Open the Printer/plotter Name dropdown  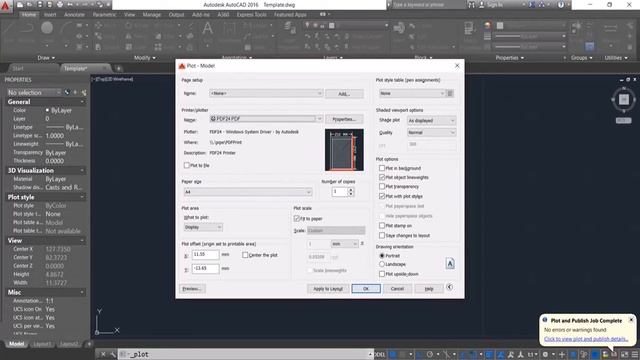pyautogui.click(x=266, y=119)
